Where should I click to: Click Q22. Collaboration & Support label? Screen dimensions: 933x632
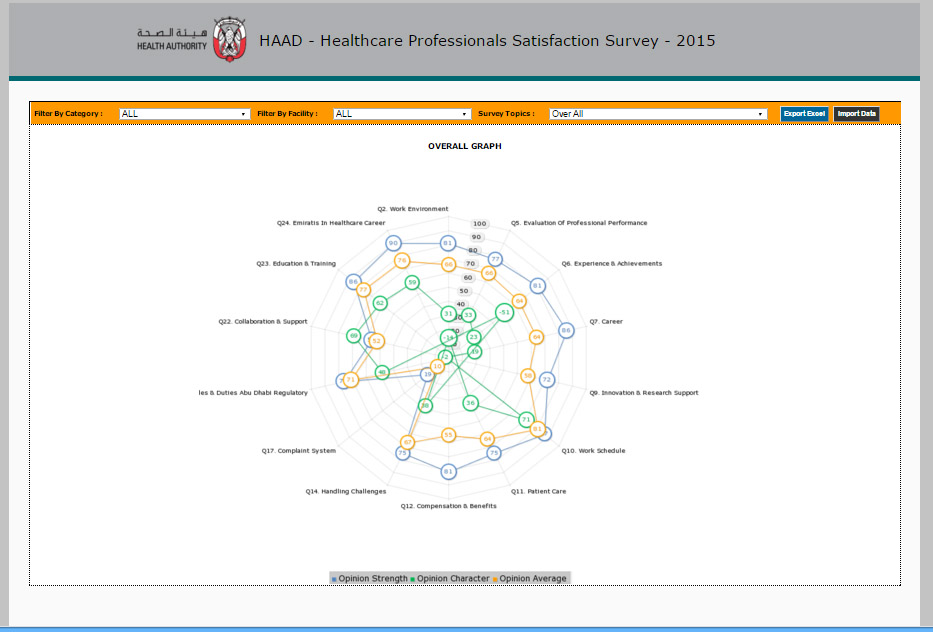262,321
